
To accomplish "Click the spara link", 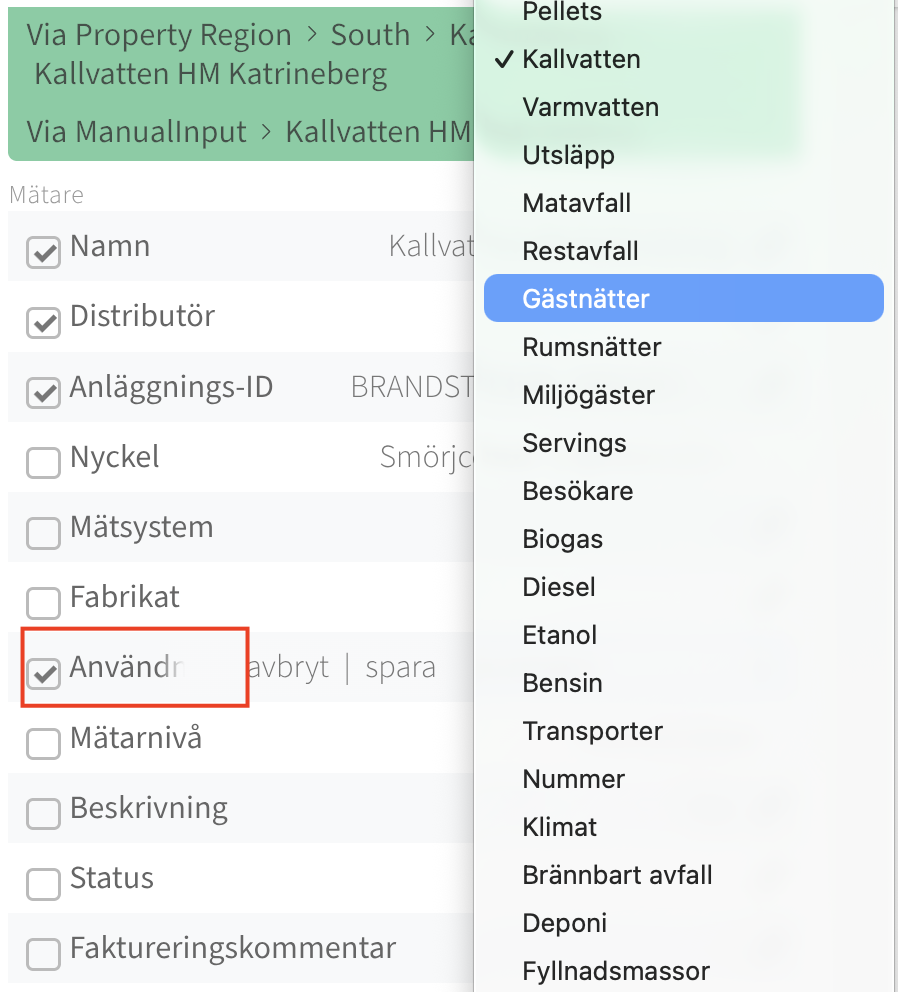I will click(x=401, y=669).
